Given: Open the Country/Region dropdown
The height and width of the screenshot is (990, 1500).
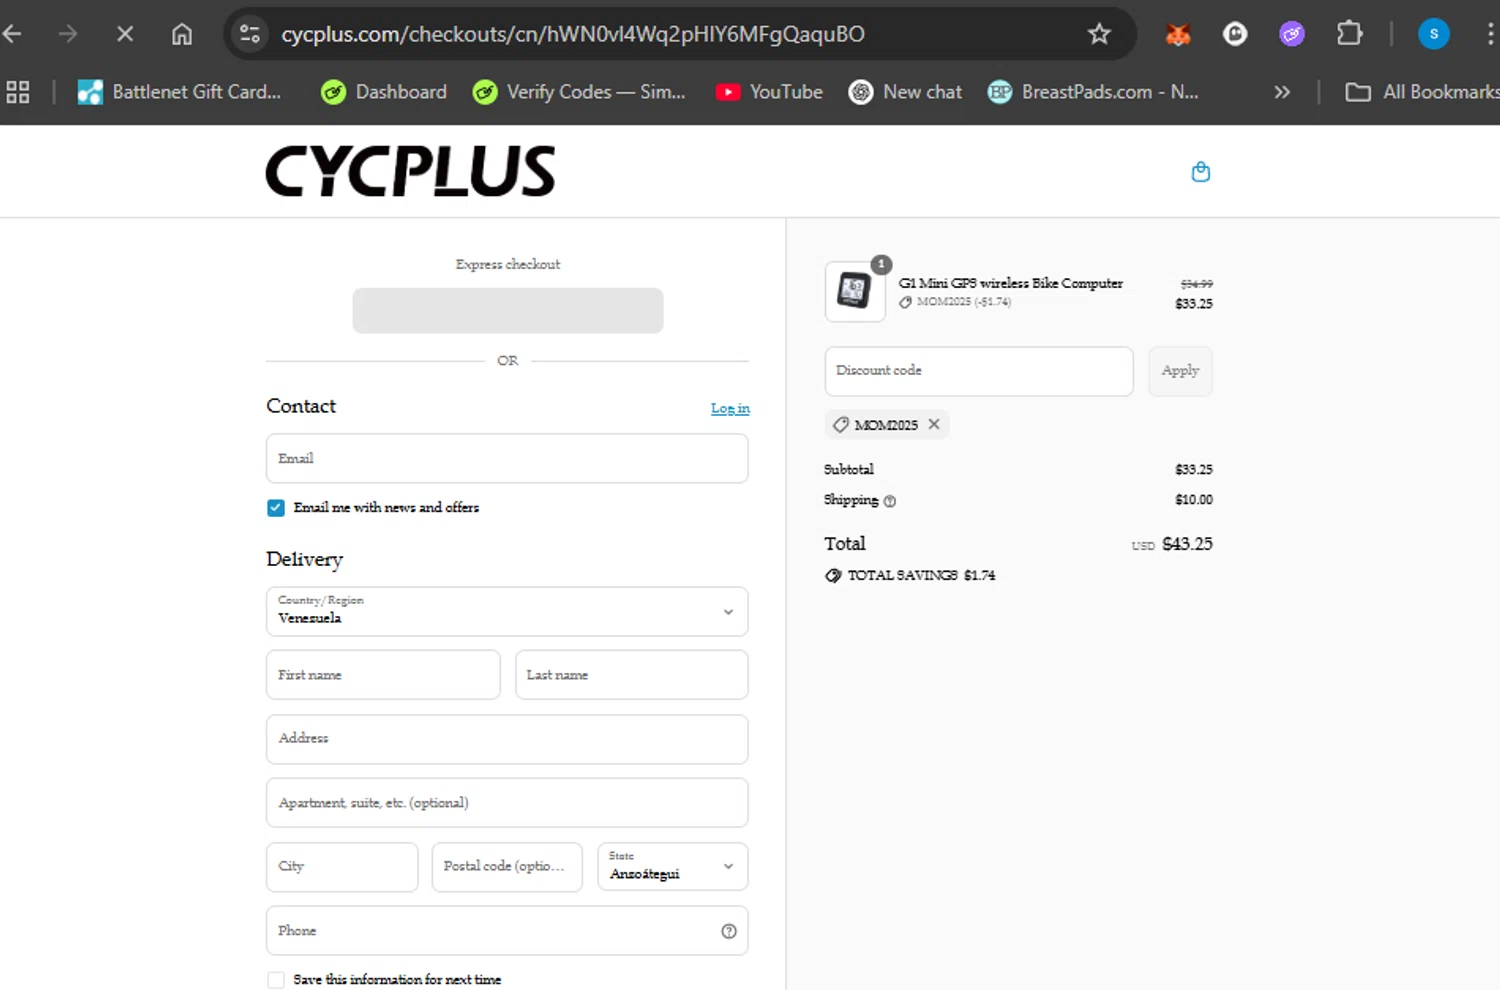Looking at the screenshot, I should click(507, 611).
